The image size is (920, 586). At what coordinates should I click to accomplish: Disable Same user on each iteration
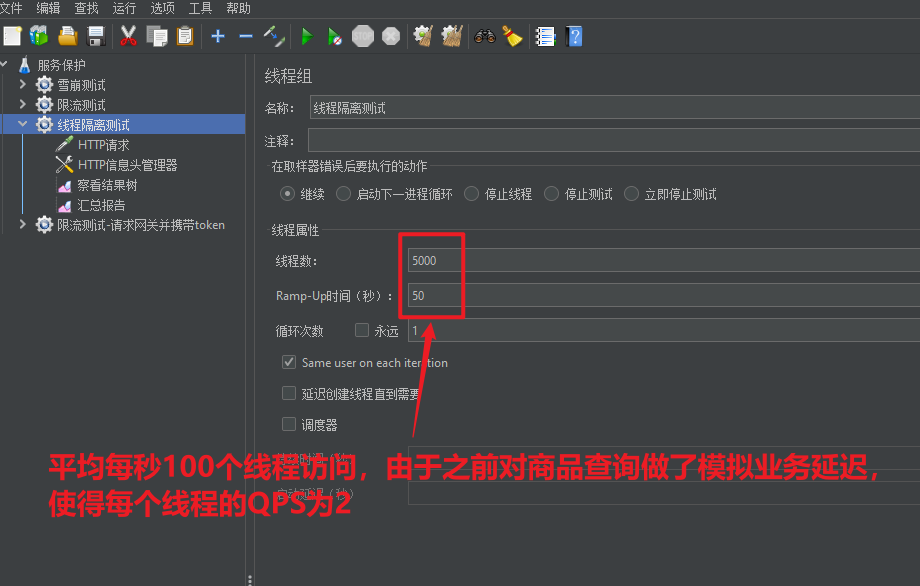pyautogui.click(x=289, y=362)
